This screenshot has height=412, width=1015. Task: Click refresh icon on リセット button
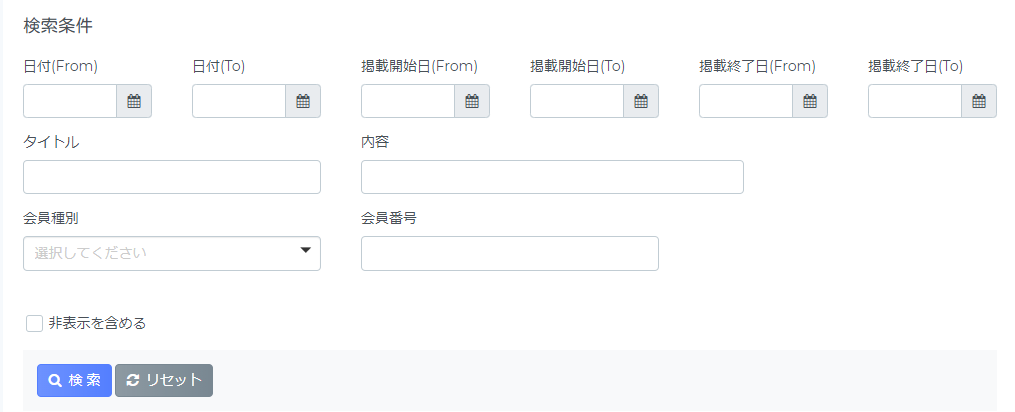tap(133, 380)
